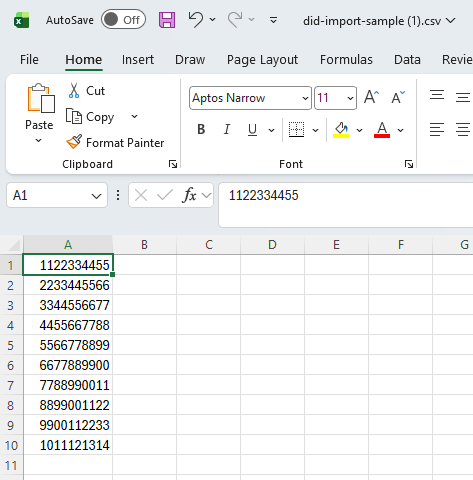The width and height of the screenshot is (473, 480).
Task: Click the Name Box showing A1
Action: (x=57, y=195)
